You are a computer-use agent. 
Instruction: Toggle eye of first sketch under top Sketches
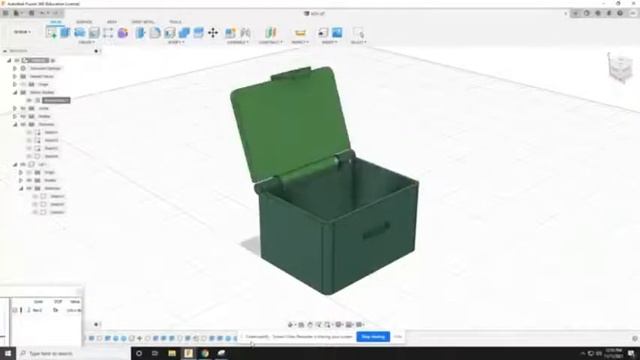pos(29,132)
